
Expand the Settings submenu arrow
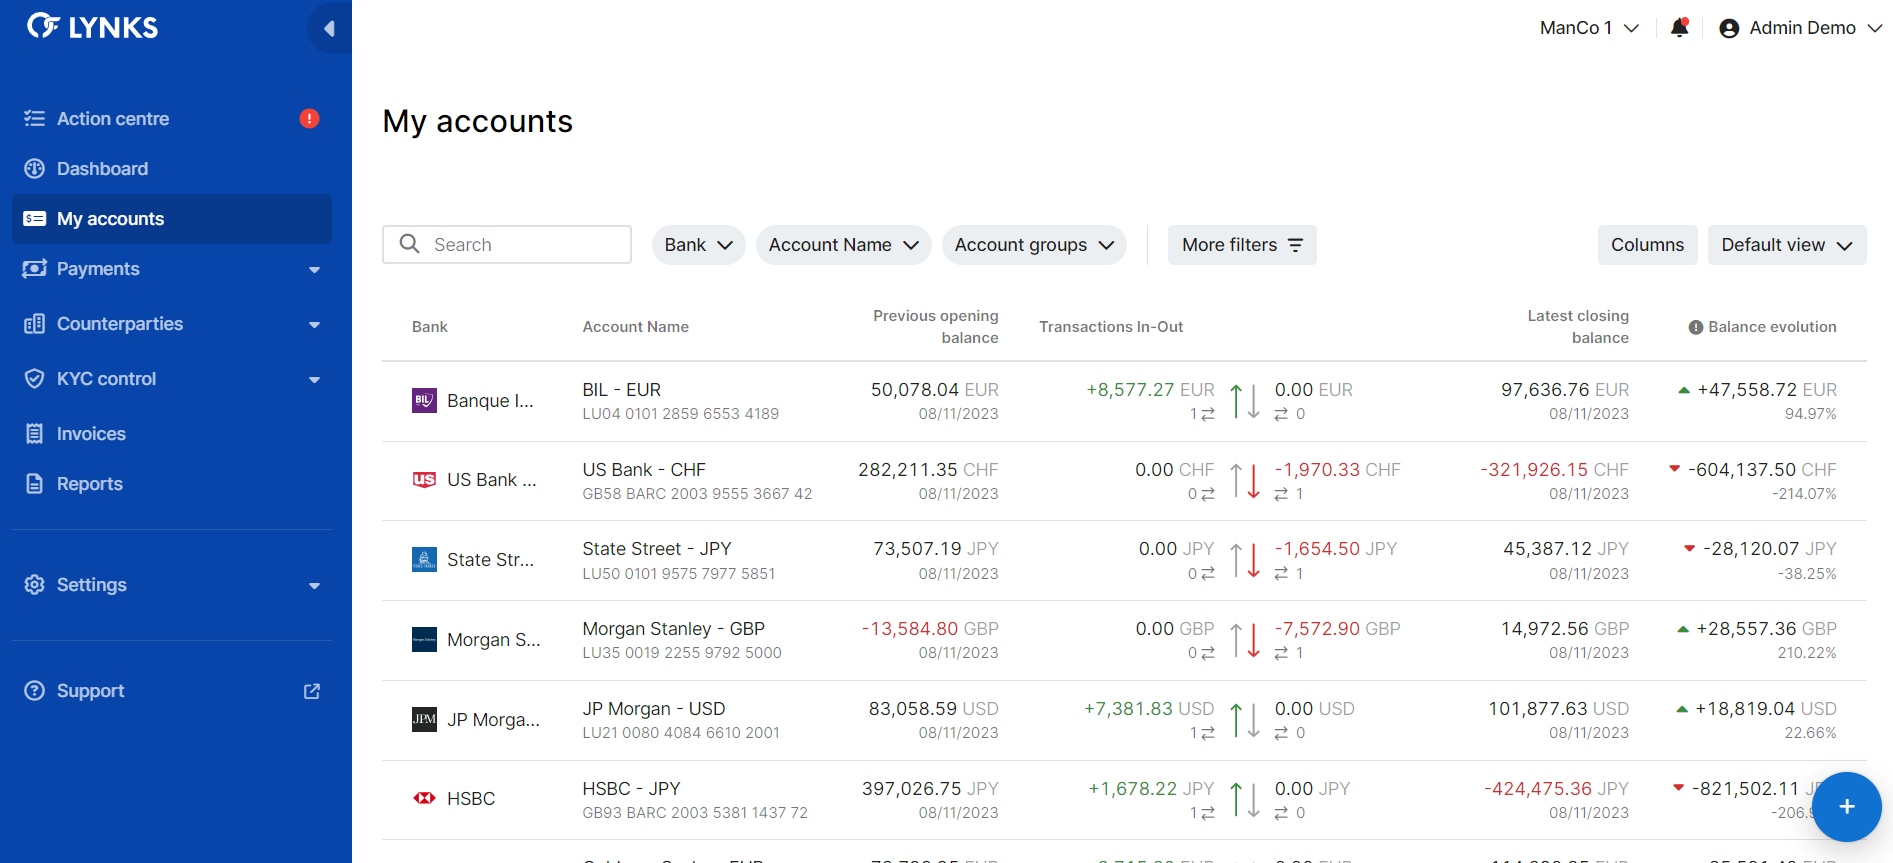click(x=314, y=586)
